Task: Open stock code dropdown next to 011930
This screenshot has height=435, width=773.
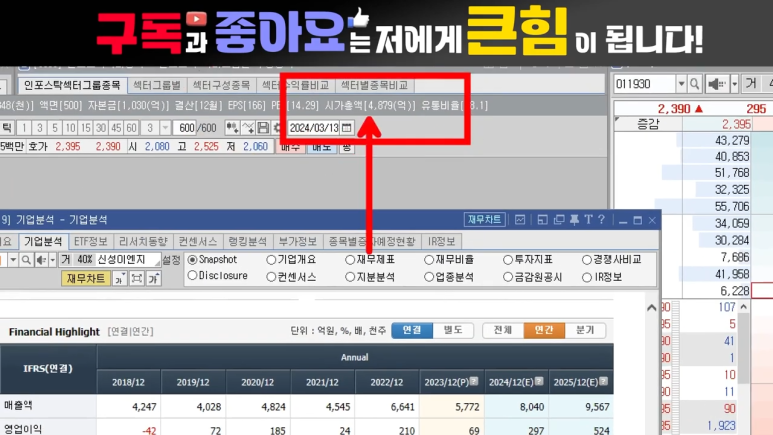Action: point(681,84)
